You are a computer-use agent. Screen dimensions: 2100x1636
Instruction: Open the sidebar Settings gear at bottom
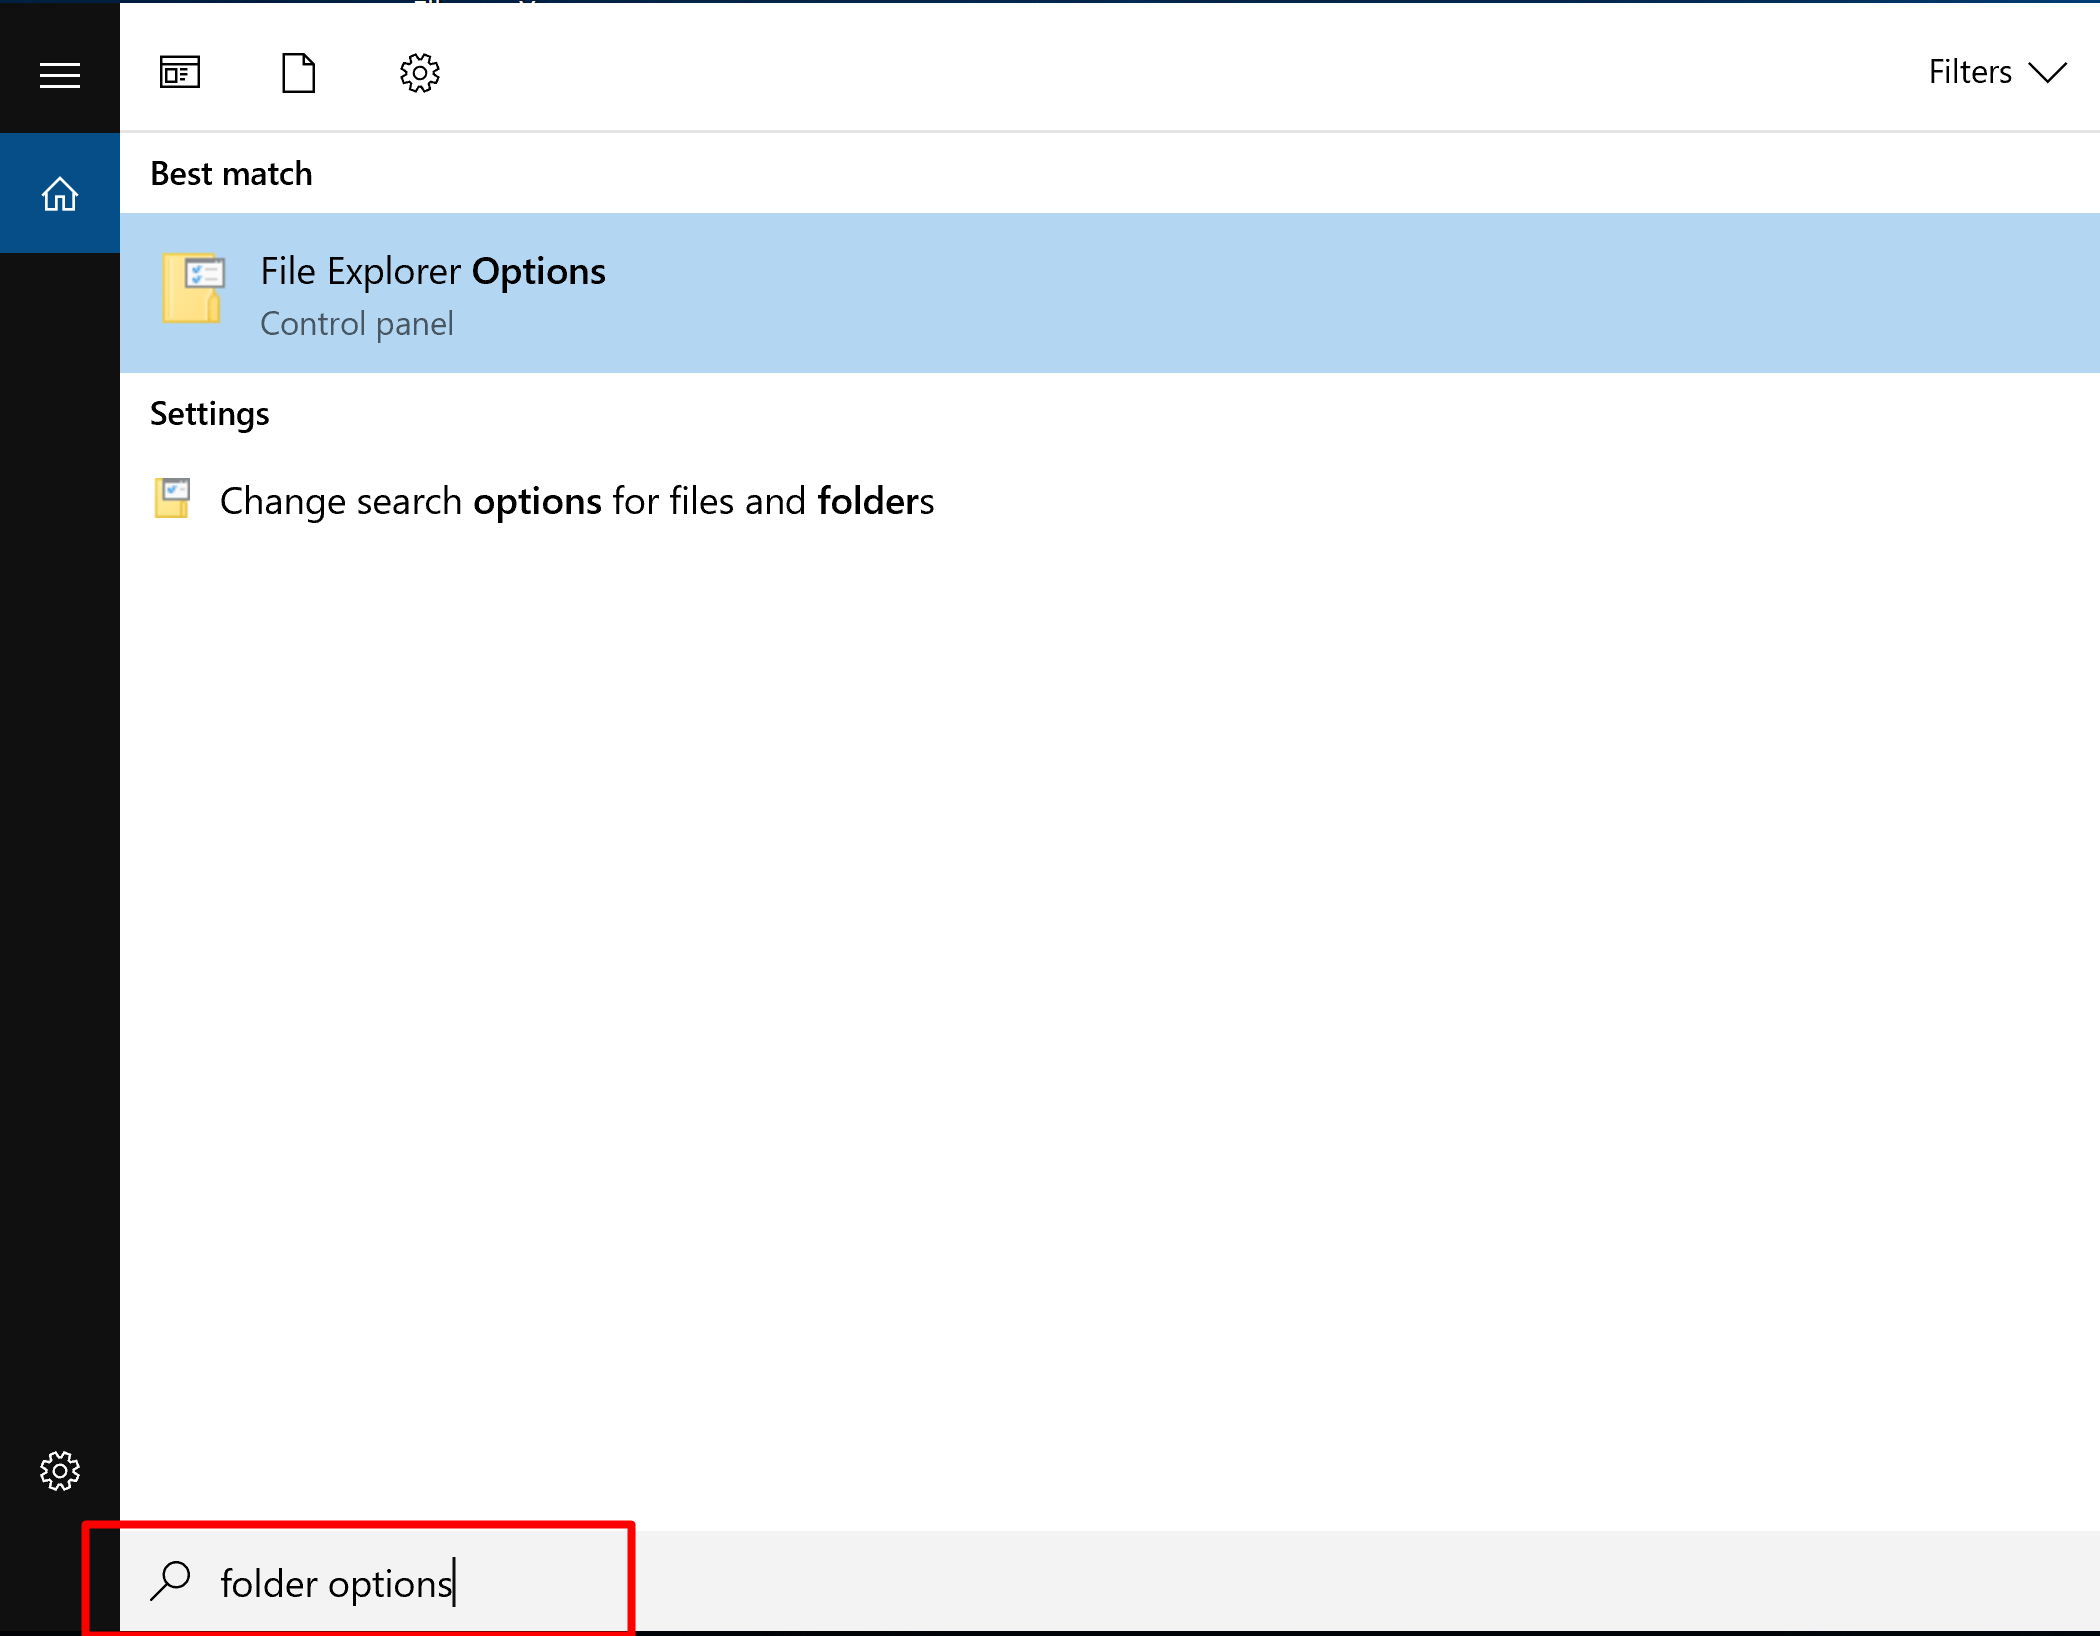click(60, 1471)
